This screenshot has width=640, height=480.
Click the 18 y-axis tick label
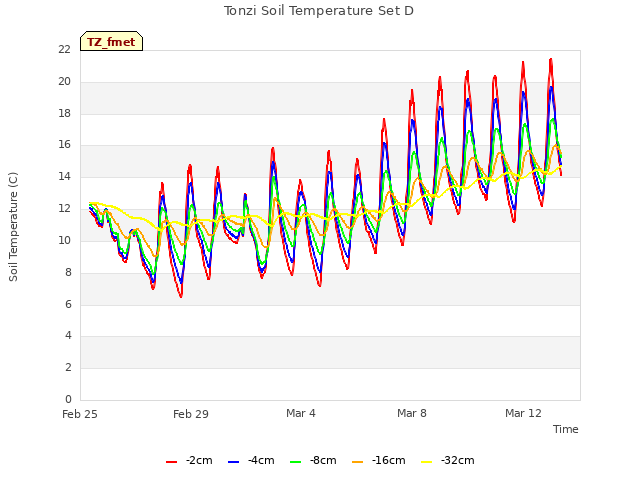tap(64, 113)
